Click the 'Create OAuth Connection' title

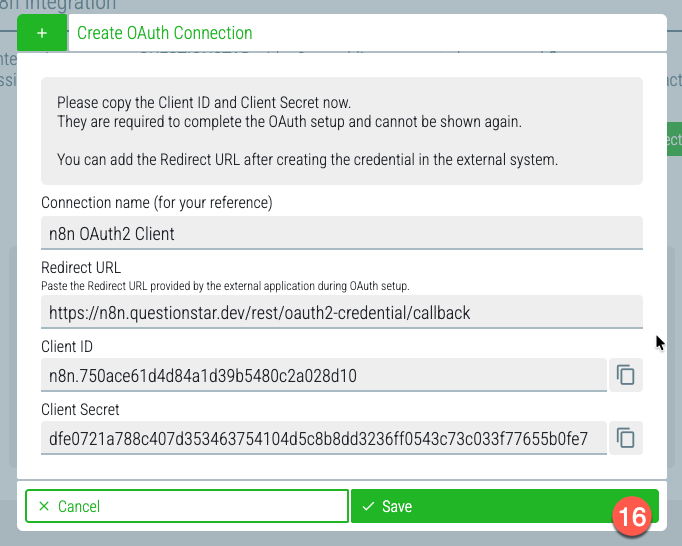coord(164,33)
